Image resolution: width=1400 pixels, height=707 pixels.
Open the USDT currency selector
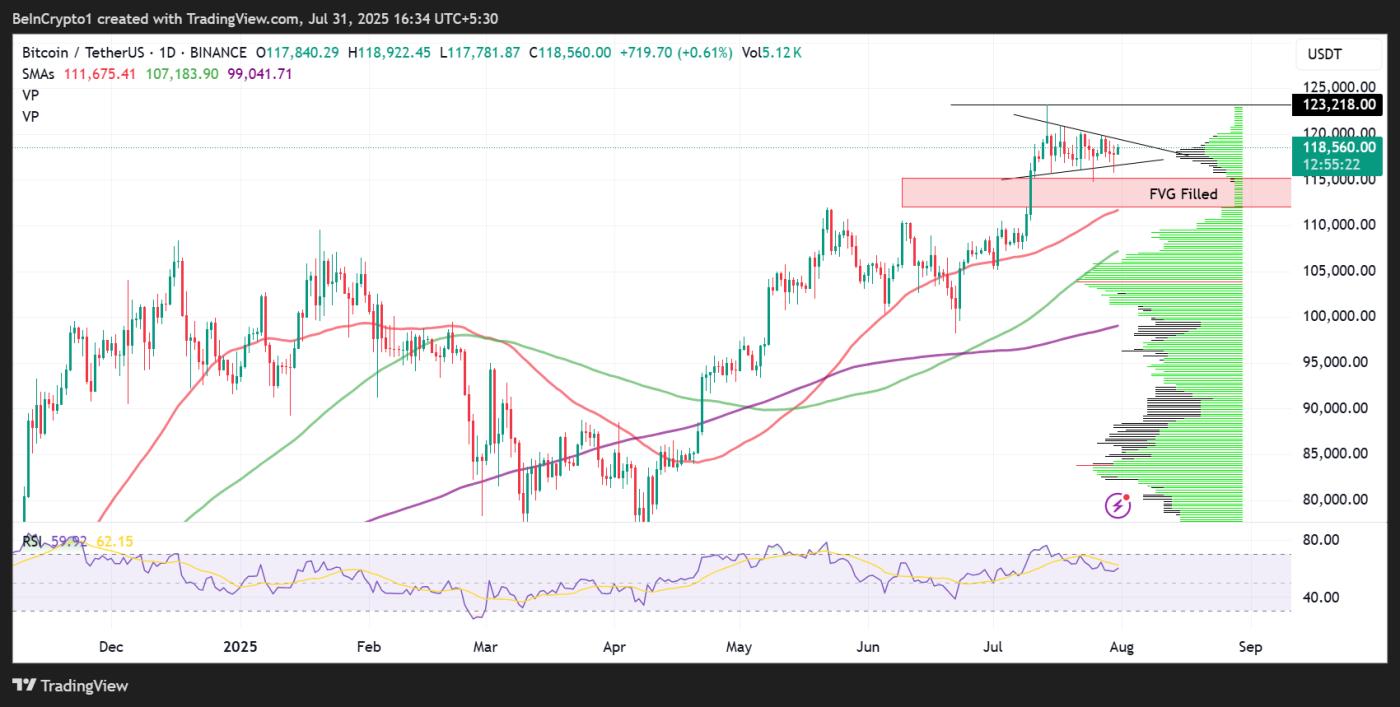pyautogui.click(x=1328, y=53)
